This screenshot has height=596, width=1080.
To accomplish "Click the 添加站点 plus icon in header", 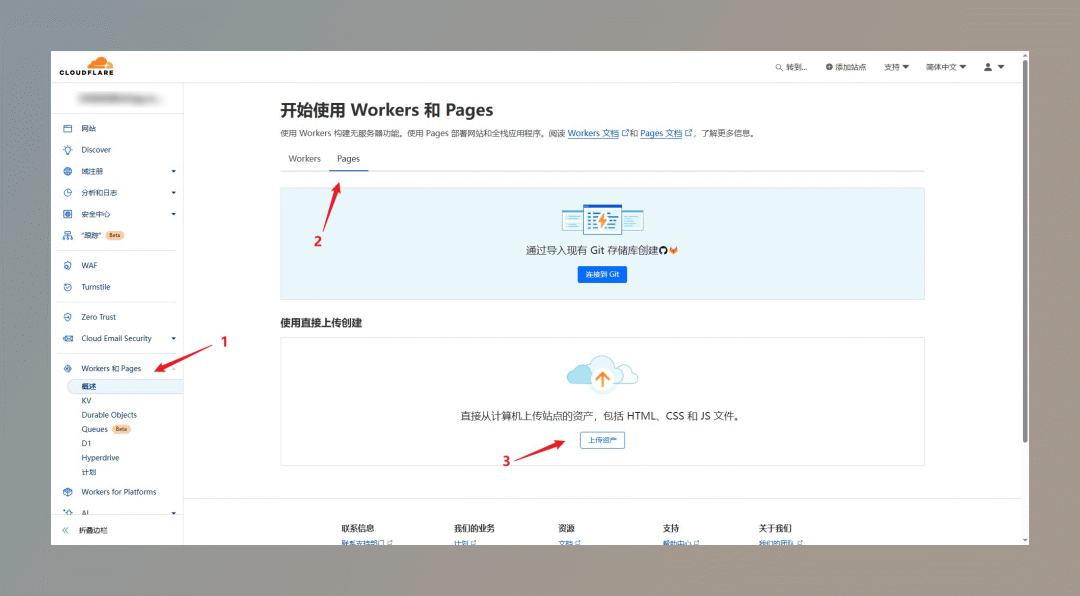I will point(829,67).
